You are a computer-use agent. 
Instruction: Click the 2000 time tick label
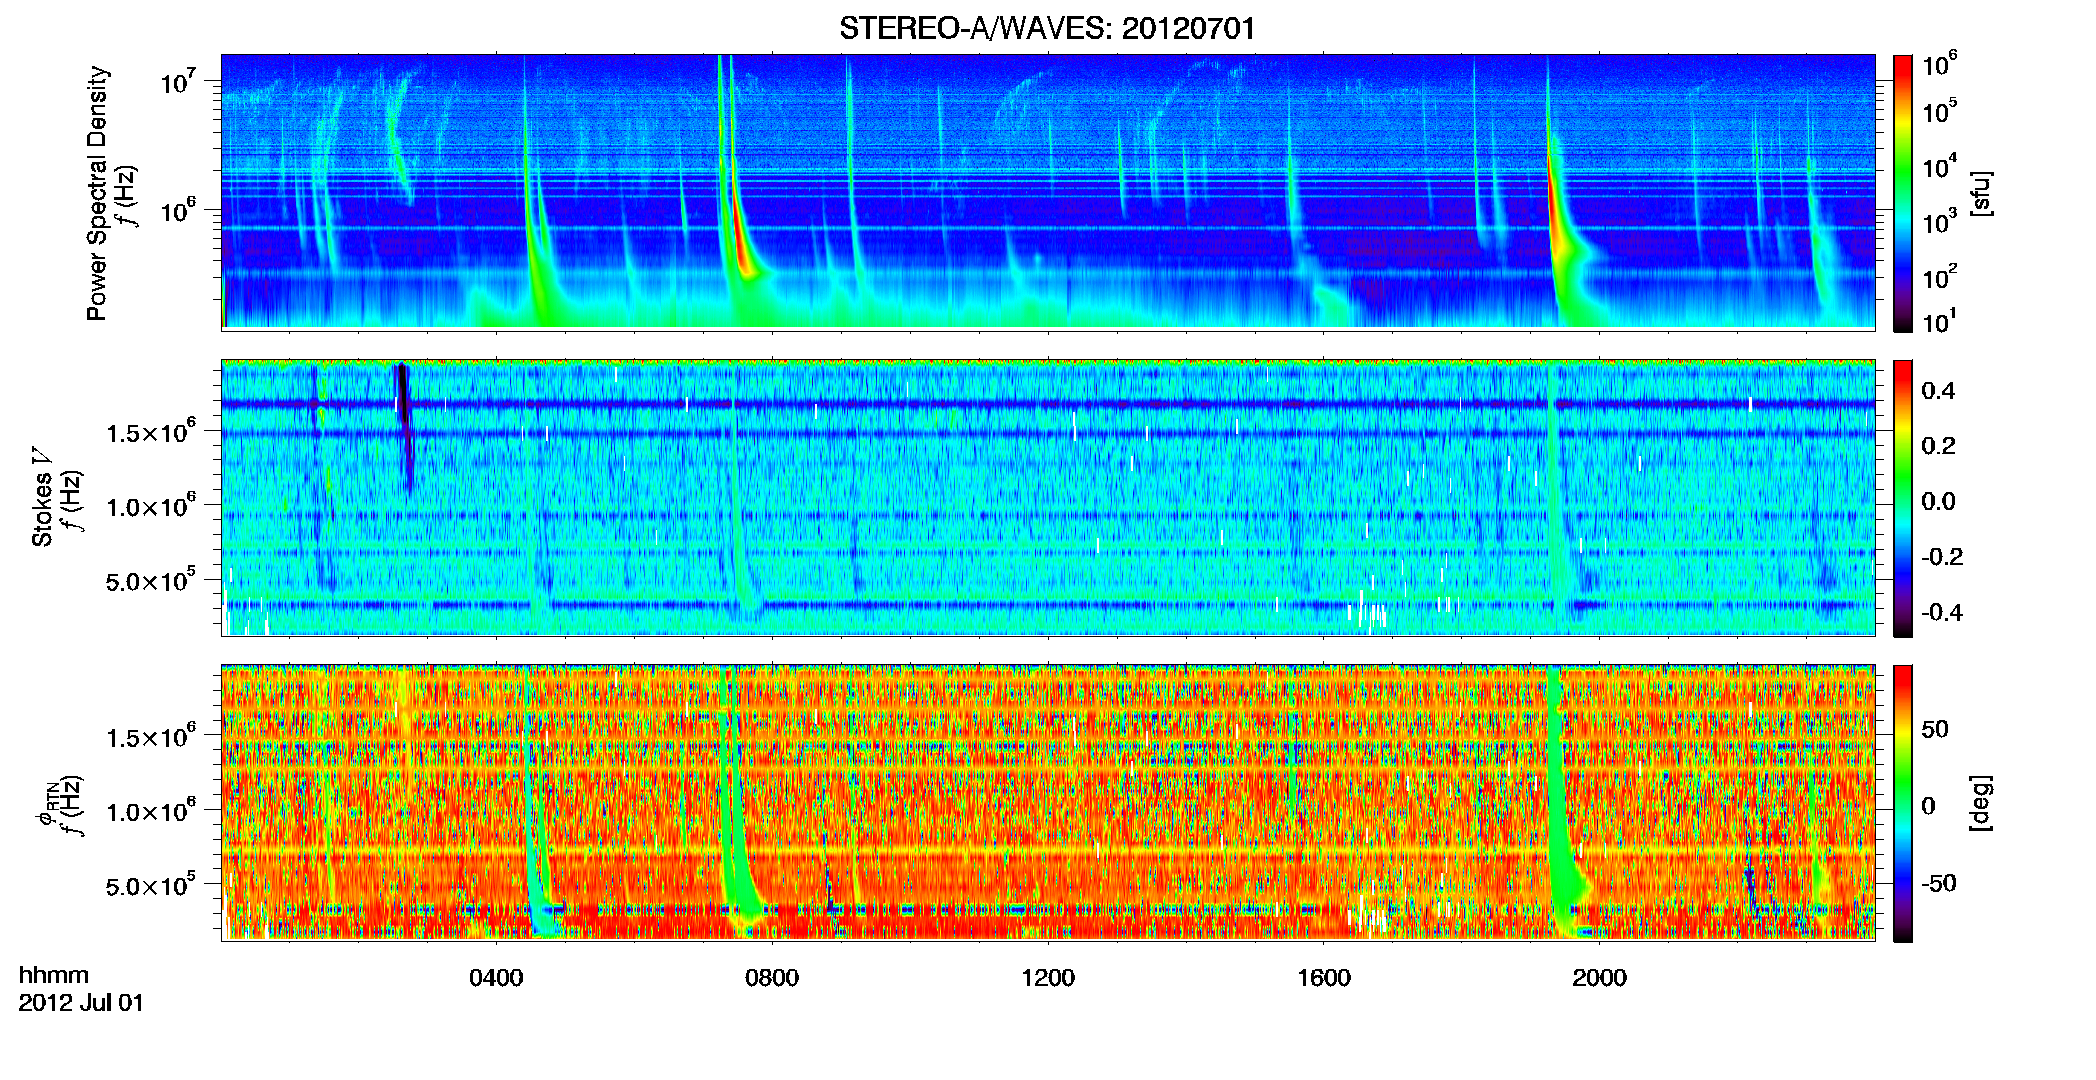pos(1600,977)
